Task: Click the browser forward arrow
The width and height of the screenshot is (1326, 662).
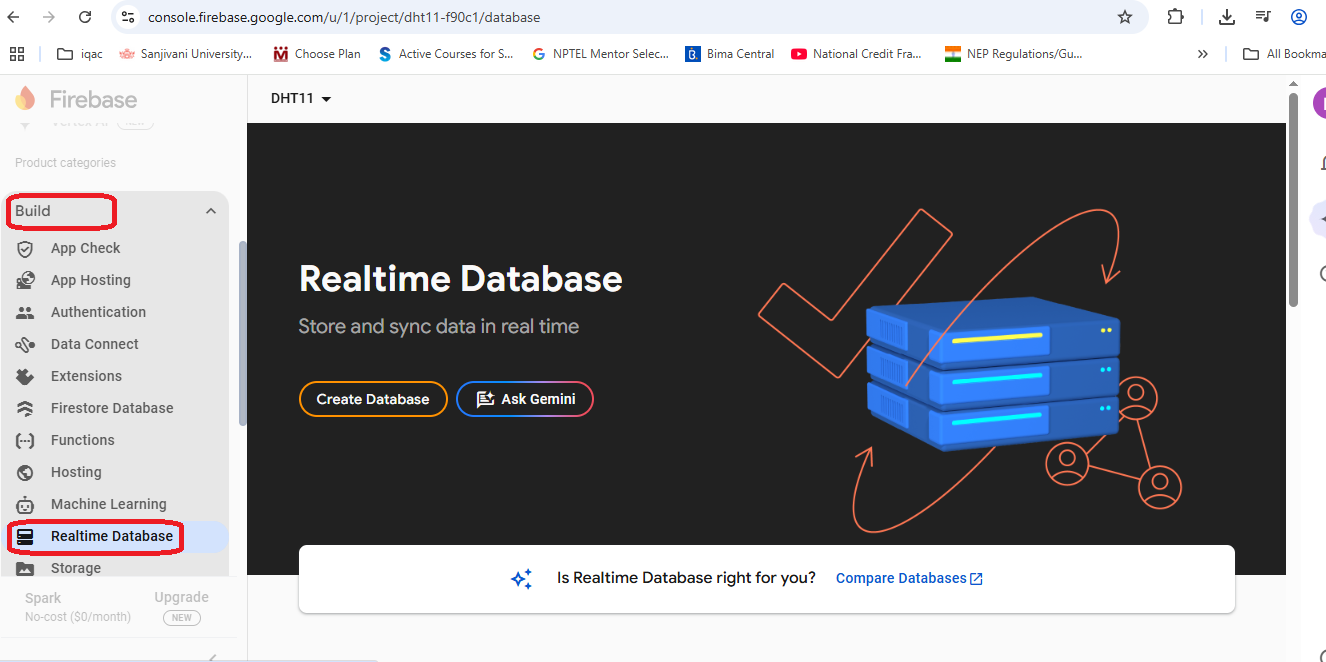Action: point(49,17)
